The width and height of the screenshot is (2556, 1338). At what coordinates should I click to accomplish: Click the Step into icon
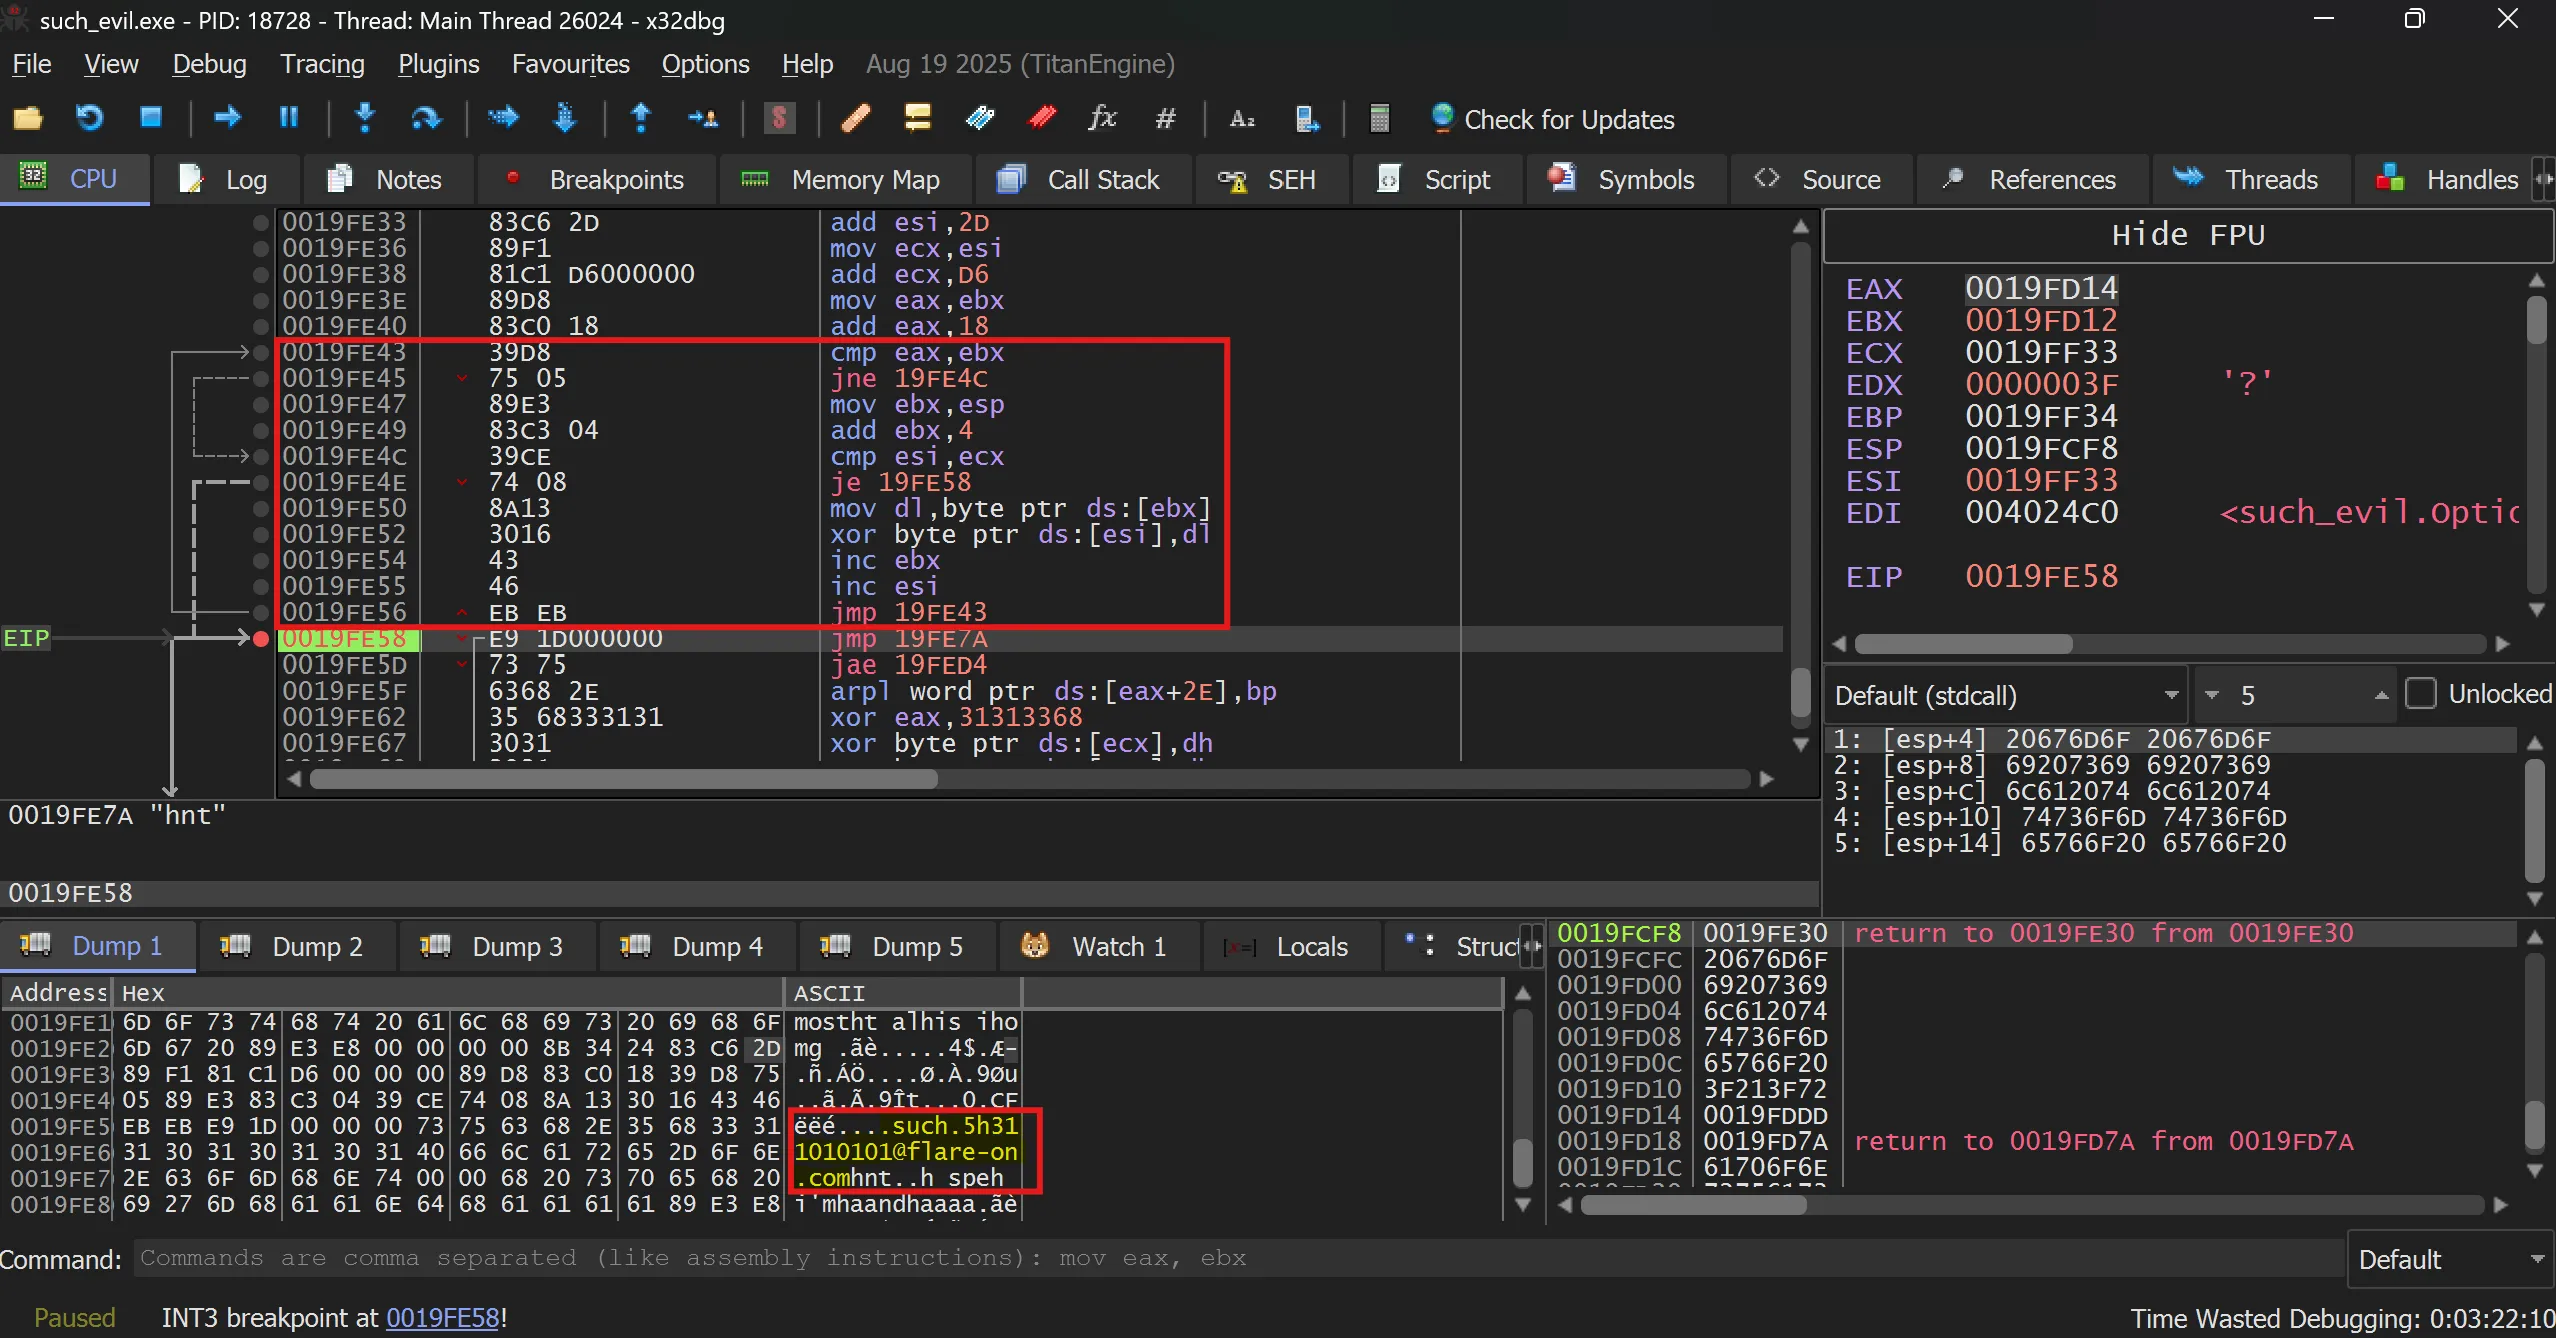click(x=365, y=119)
